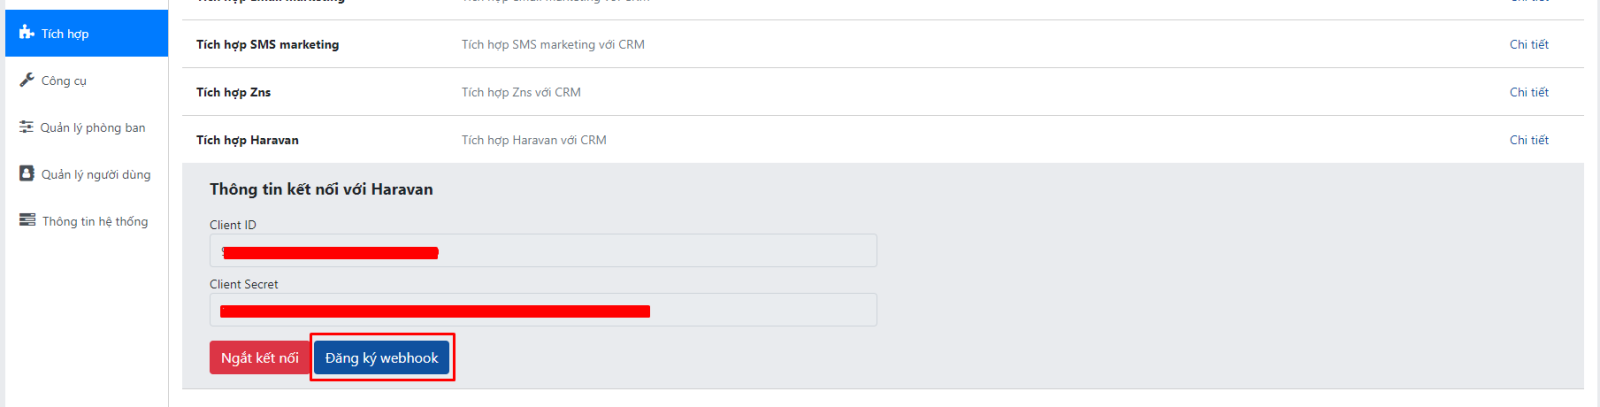Go to Quản lý phòng ban
Screen dimensions: 1600x407
tap(92, 128)
